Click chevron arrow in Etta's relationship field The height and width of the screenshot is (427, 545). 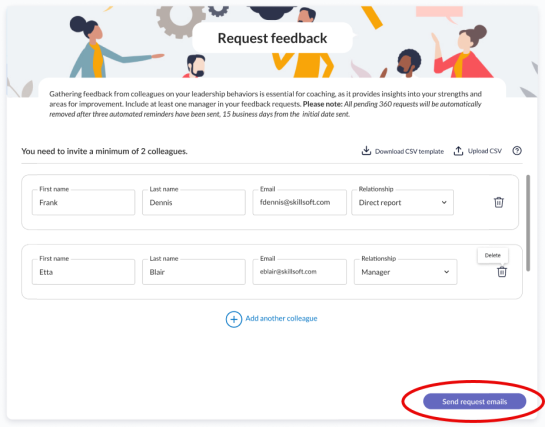(447, 272)
